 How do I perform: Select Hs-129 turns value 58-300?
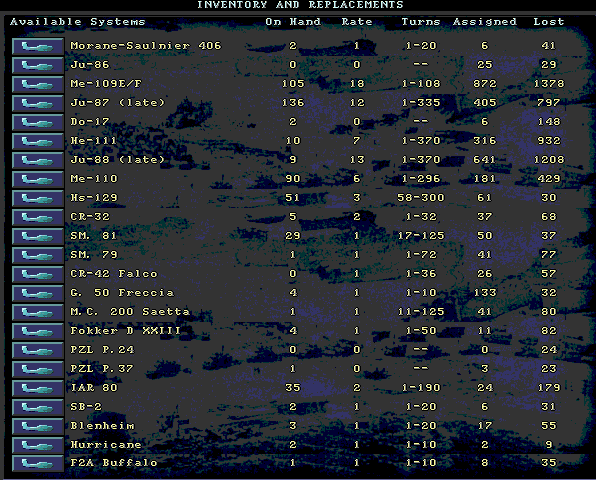pos(421,198)
